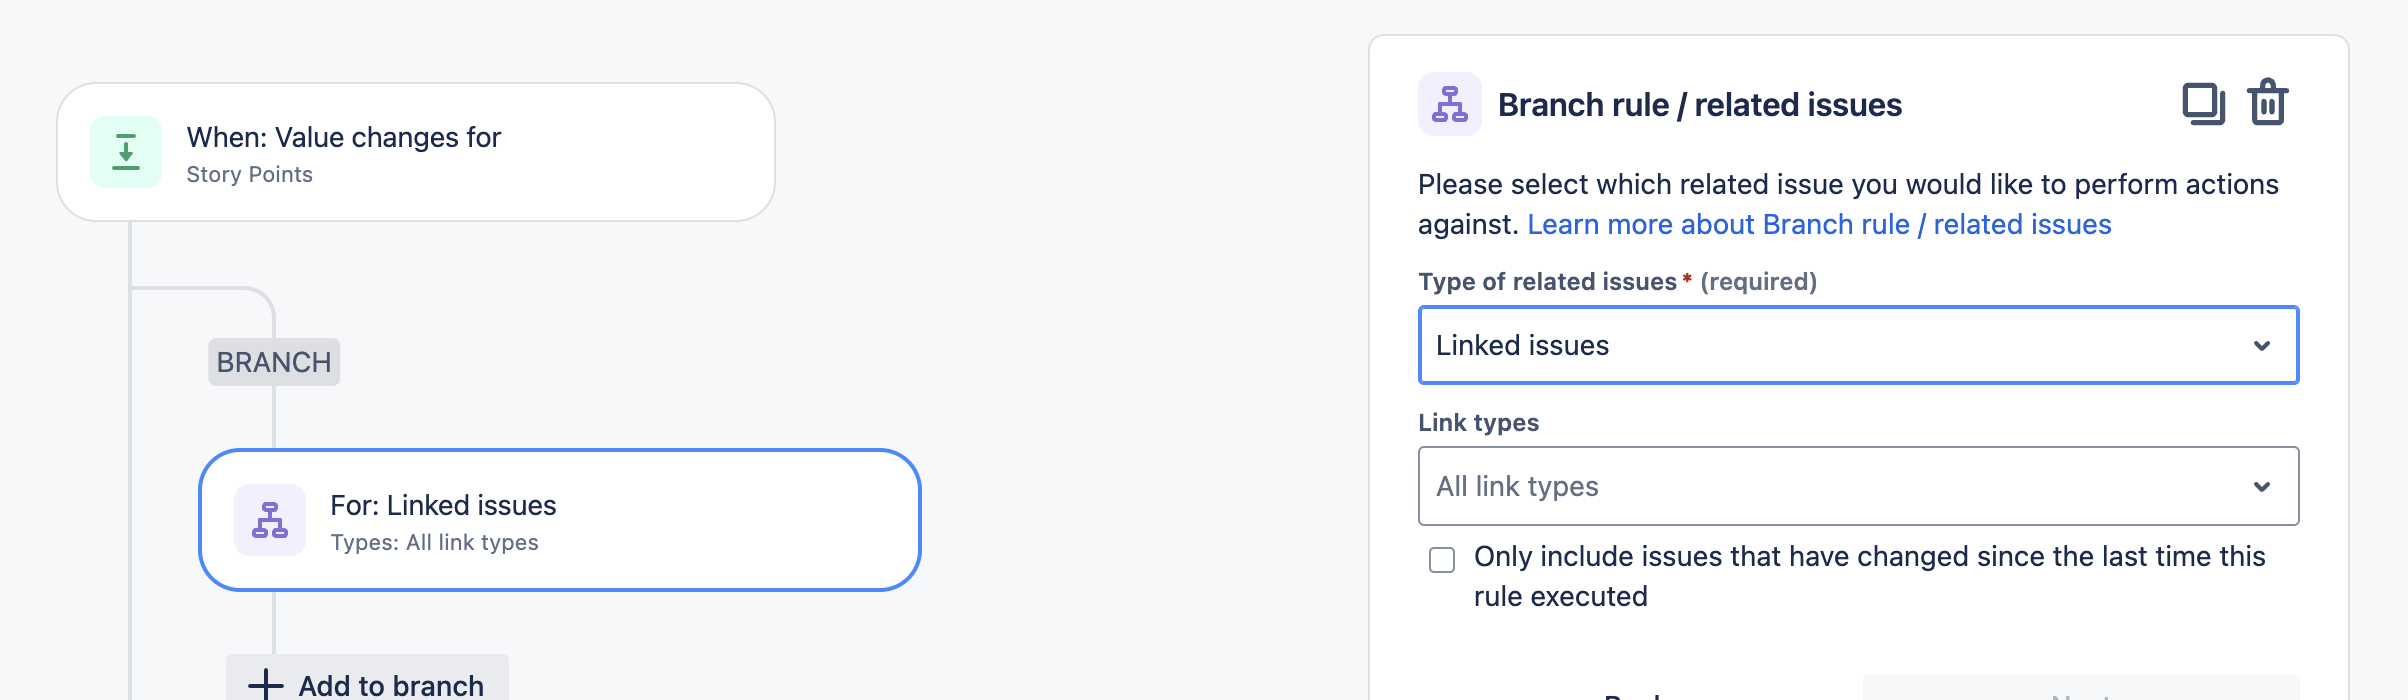Click the chevron on the Linked issues selector
2408x700 pixels.
pyautogui.click(x=2261, y=345)
